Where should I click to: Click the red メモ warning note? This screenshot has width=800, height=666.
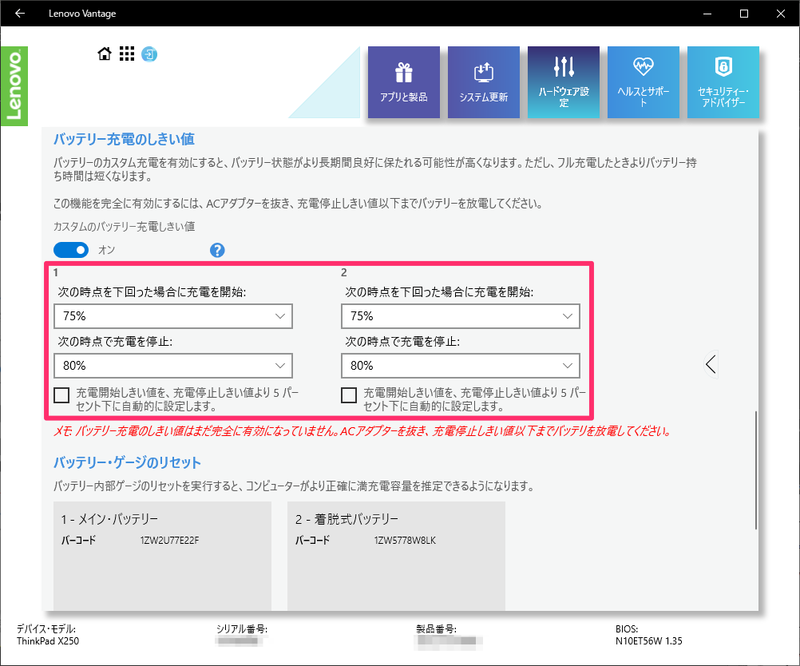(x=362, y=431)
